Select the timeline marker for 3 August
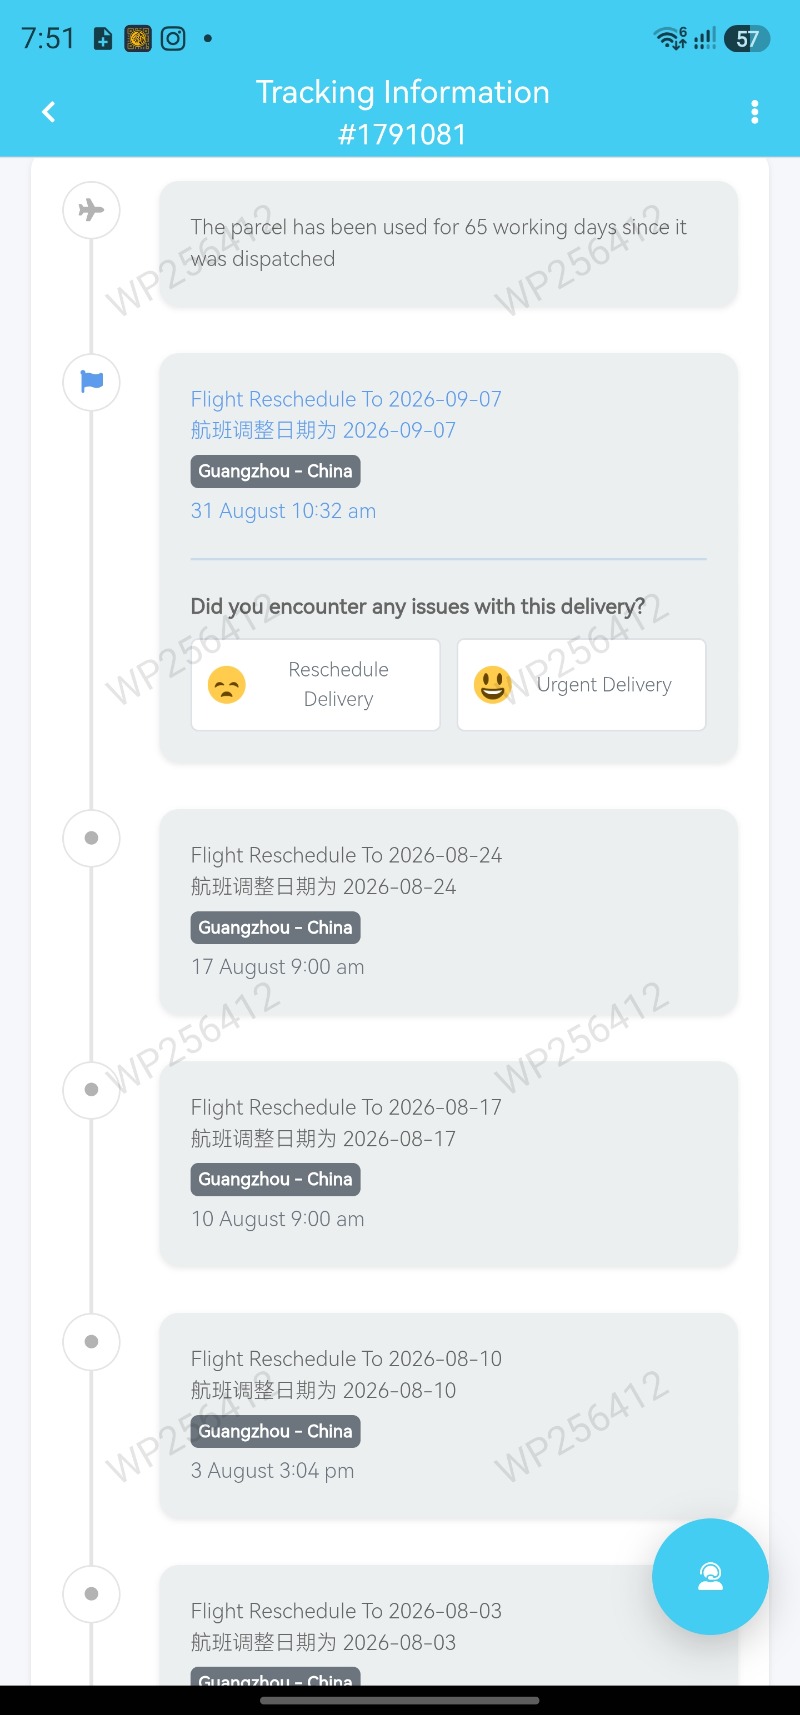The height and width of the screenshot is (1715, 800). pyautogui.click(x=91, y=1342)
